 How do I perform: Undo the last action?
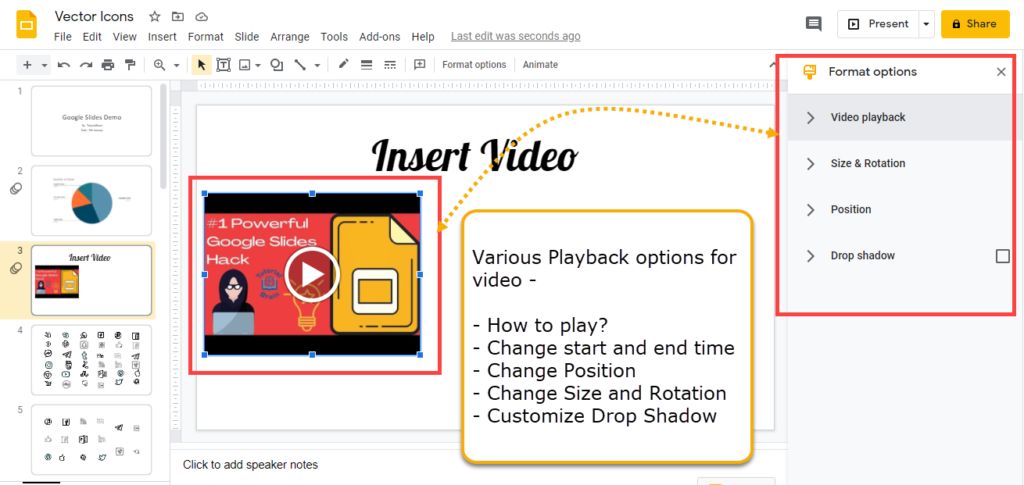coord(64,65)
